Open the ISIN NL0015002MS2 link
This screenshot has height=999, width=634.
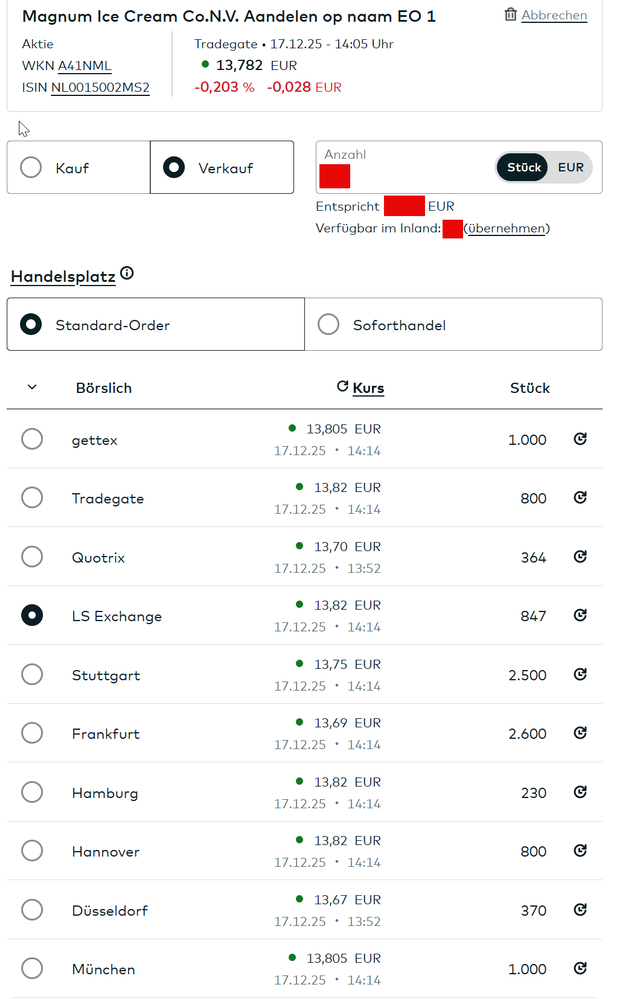100,88
